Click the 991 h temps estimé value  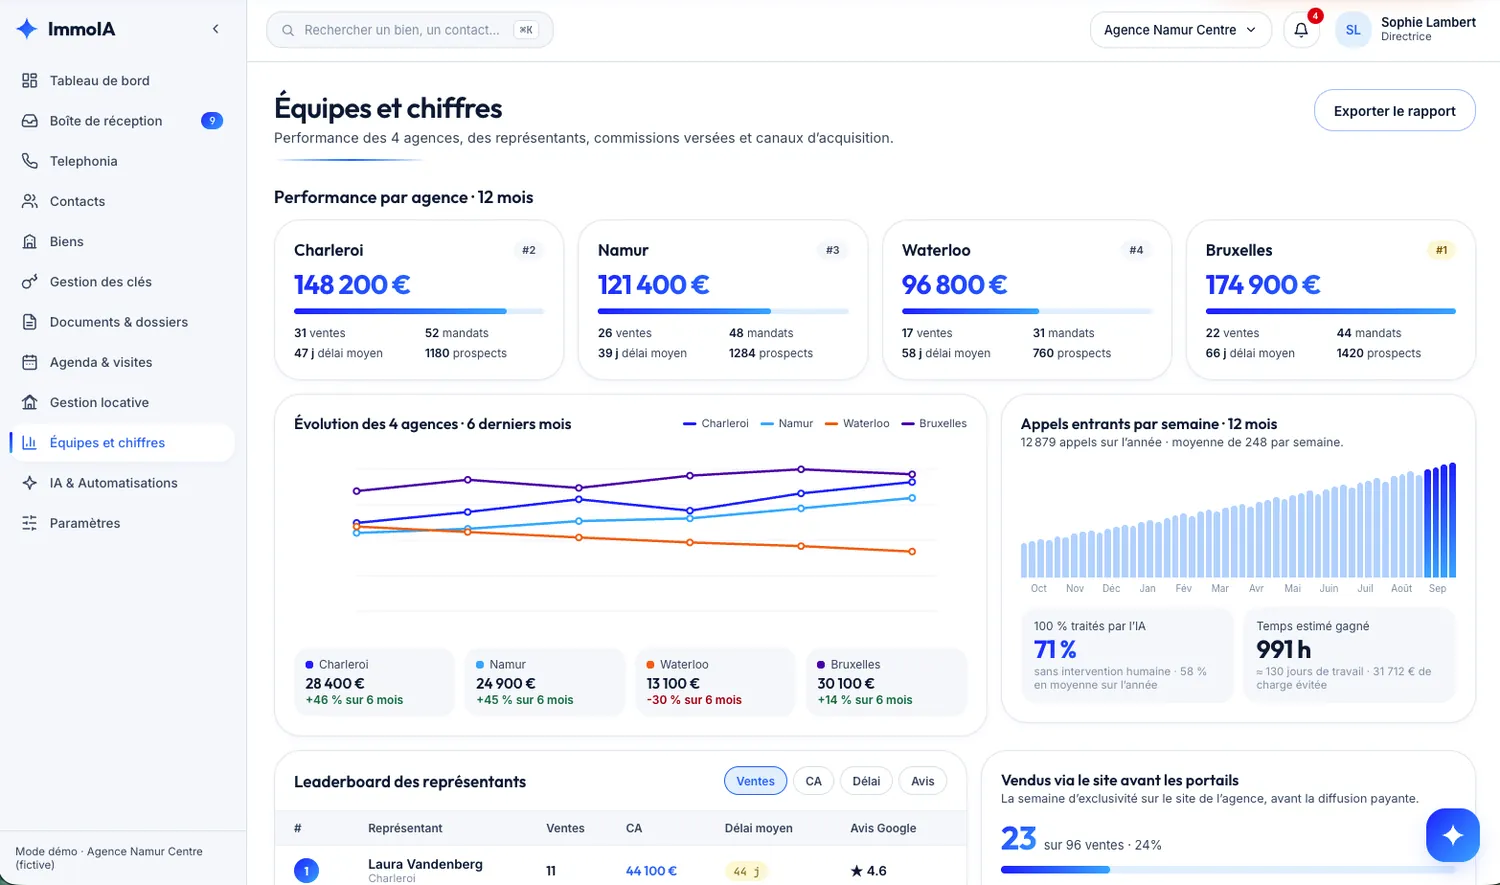[1283, 650]
